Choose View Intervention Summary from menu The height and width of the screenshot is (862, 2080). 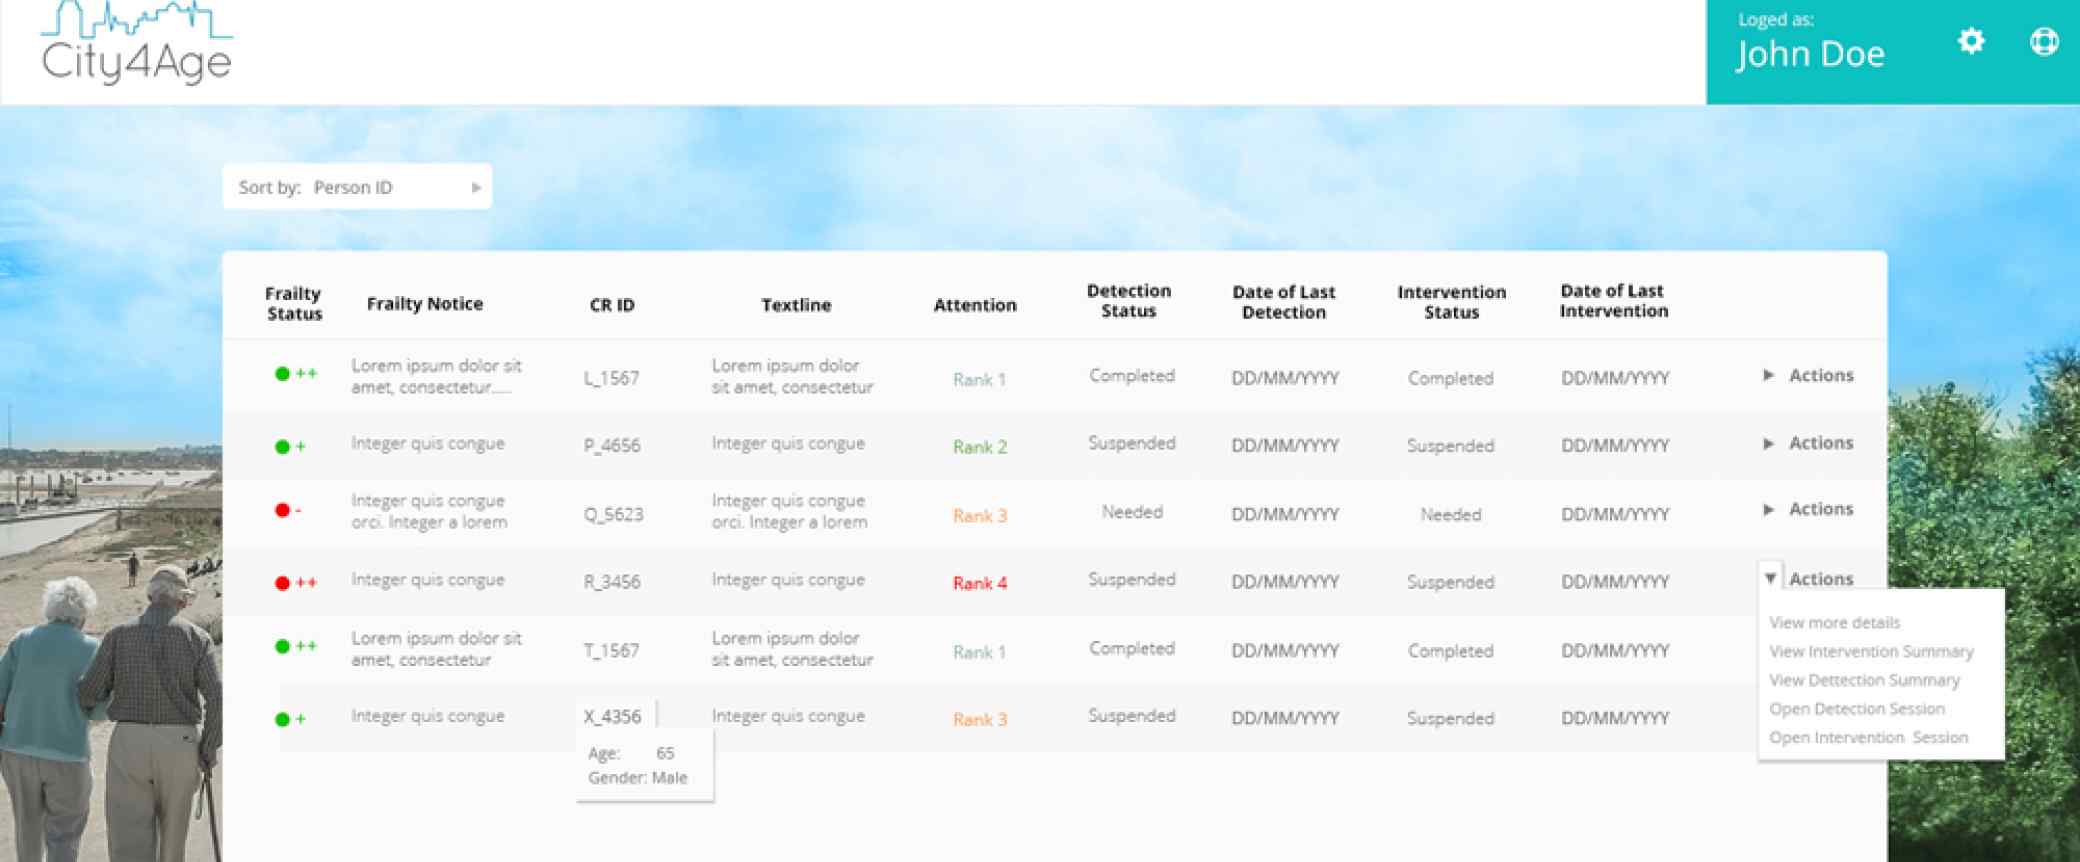click(1870, 652)
